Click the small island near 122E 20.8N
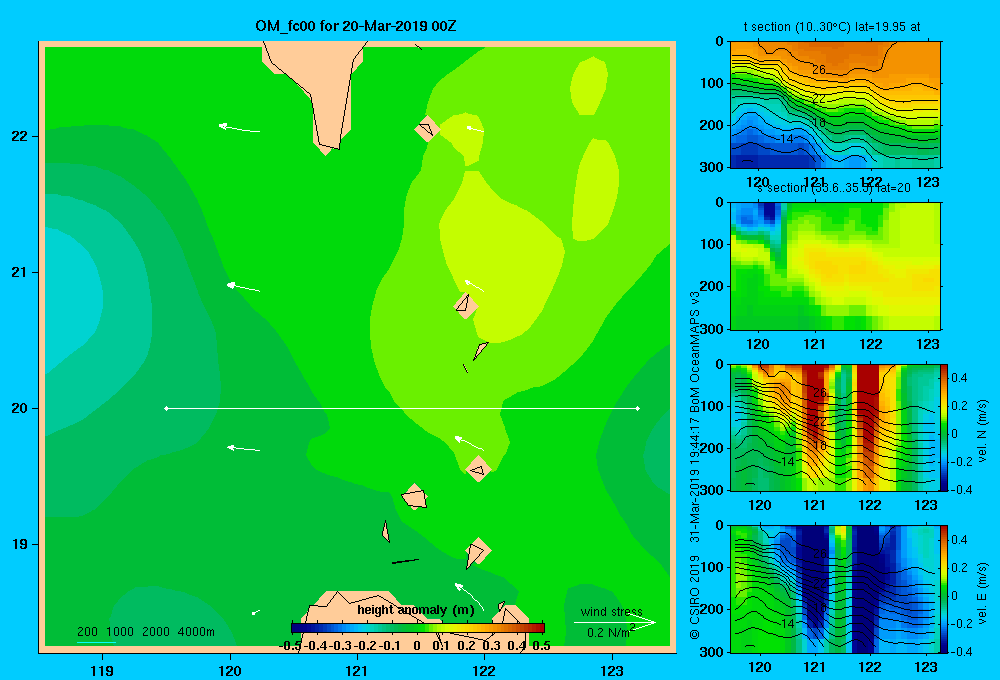 tap(465, 305)
